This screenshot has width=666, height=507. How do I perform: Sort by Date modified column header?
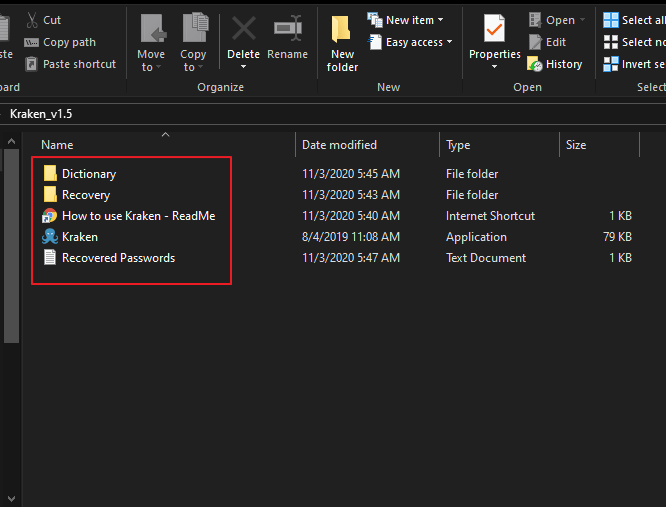tap(339, 145)
